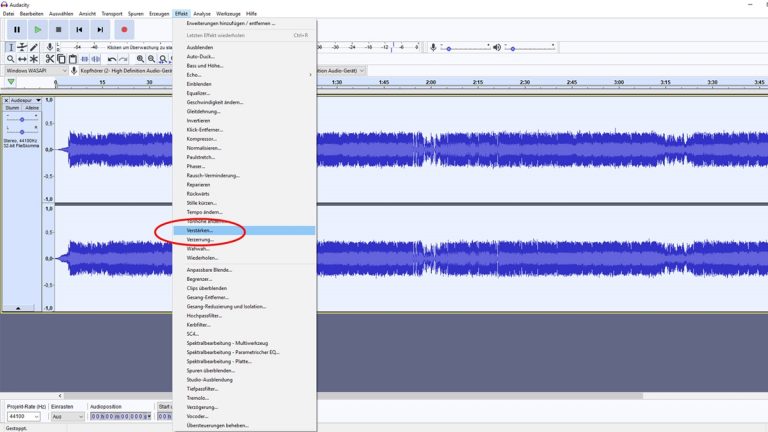The height and width of the screenshot is (432, 768).
Task: Pause playback with the Pause button
Action: [17, 30]
